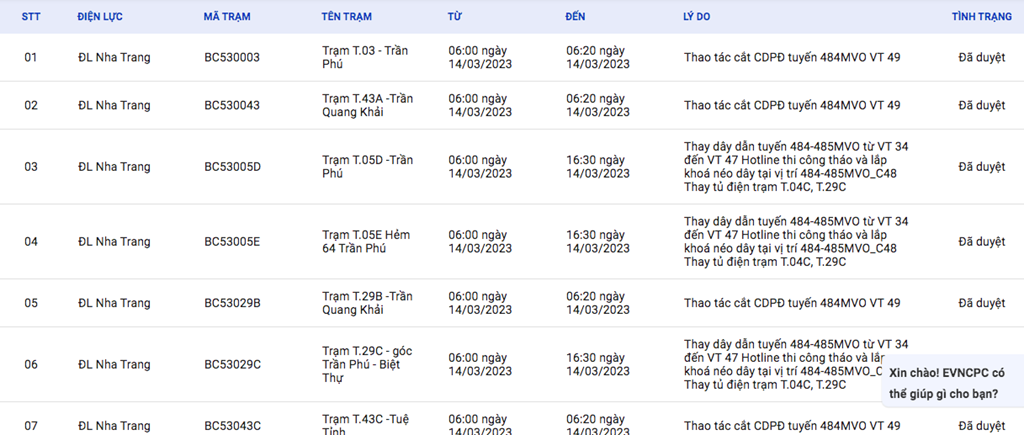Viewport: 1024px width, 435px height.
Task: Select station code BC53029C
Action: point(232,364)
